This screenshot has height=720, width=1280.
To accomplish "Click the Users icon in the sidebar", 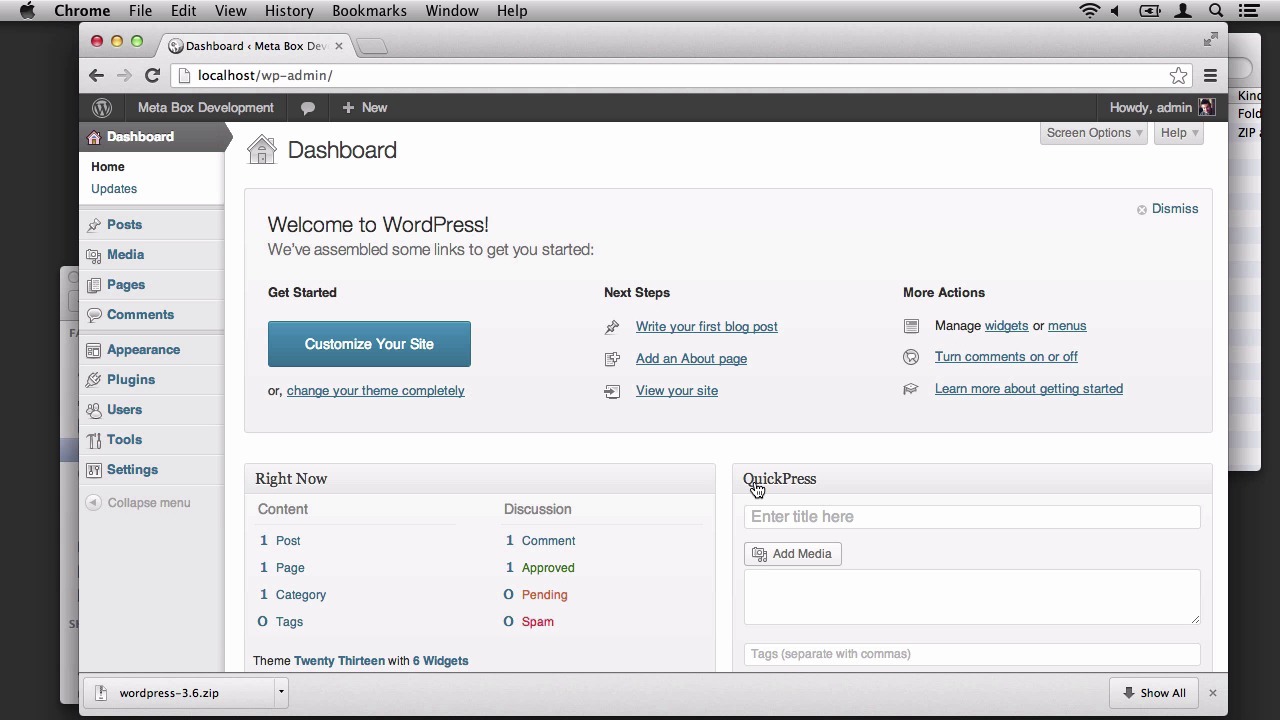I will click(94, 410).
